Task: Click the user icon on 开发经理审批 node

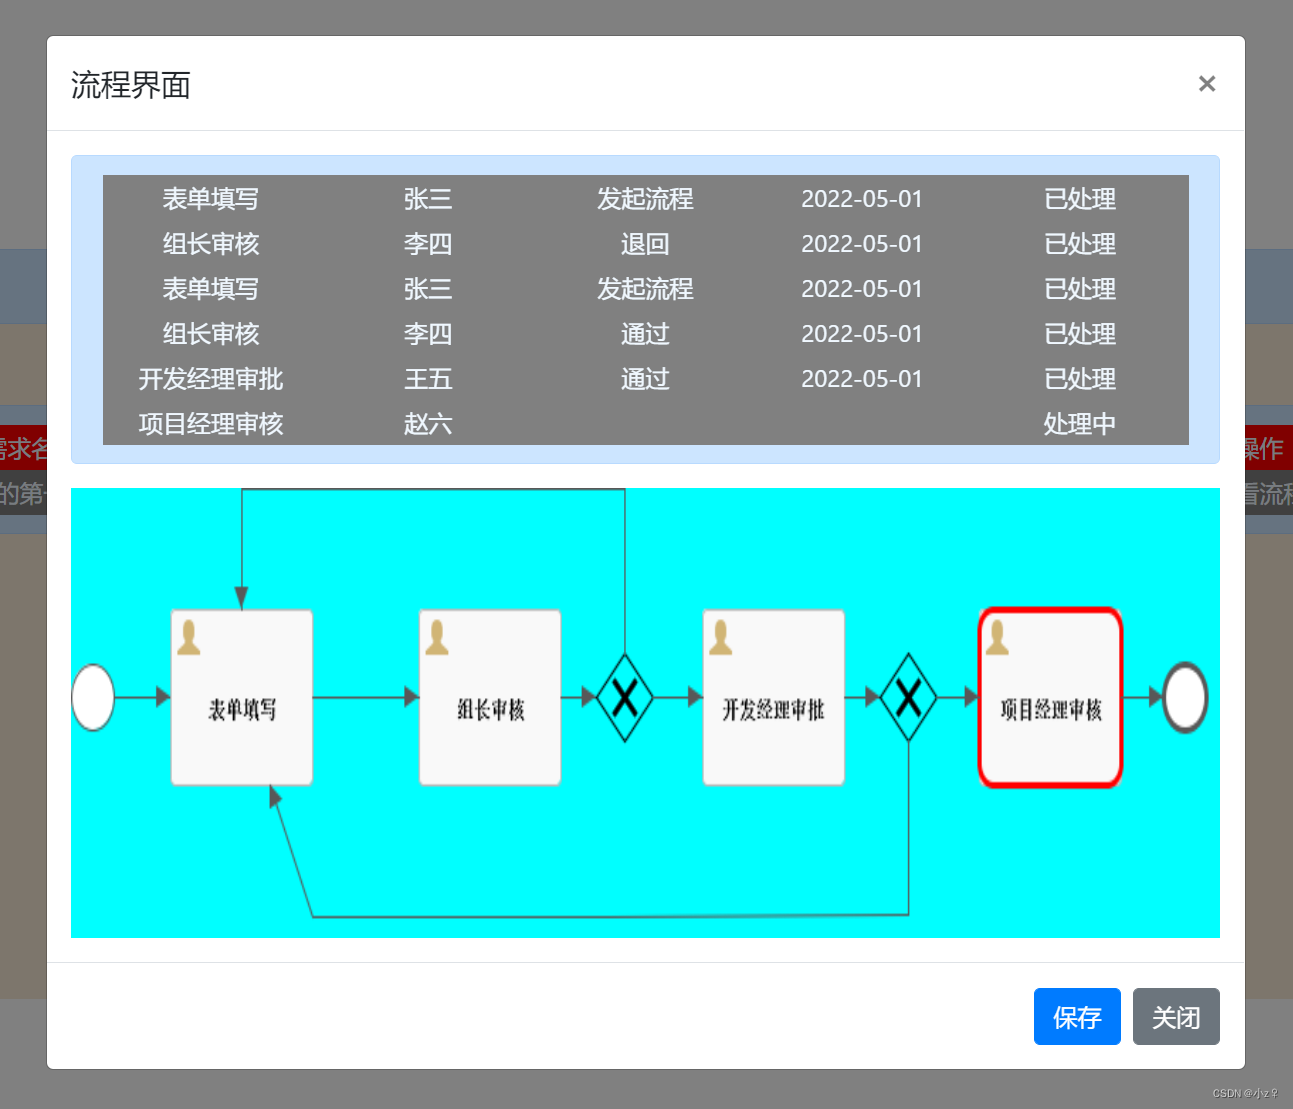Action: (x=721, y=637)
